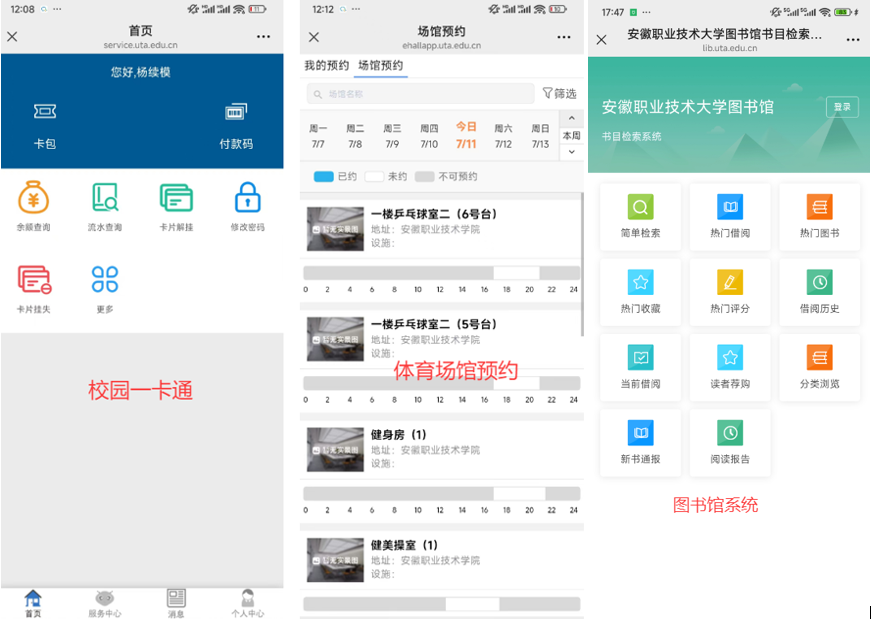The height and width of the screenshot is (619, 871).
Task: Select 周二 7/8 date
Action: pos(355,136)
